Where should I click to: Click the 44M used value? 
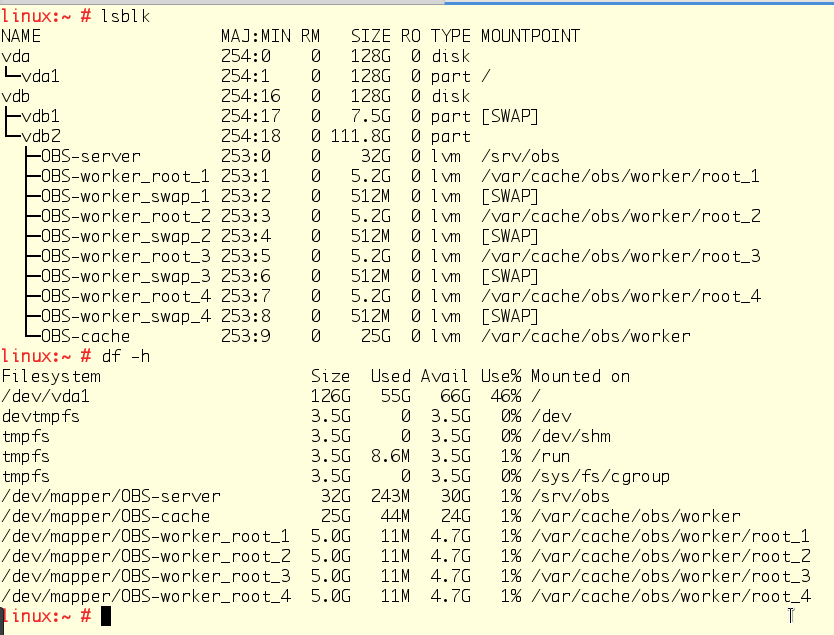[395, 516]
